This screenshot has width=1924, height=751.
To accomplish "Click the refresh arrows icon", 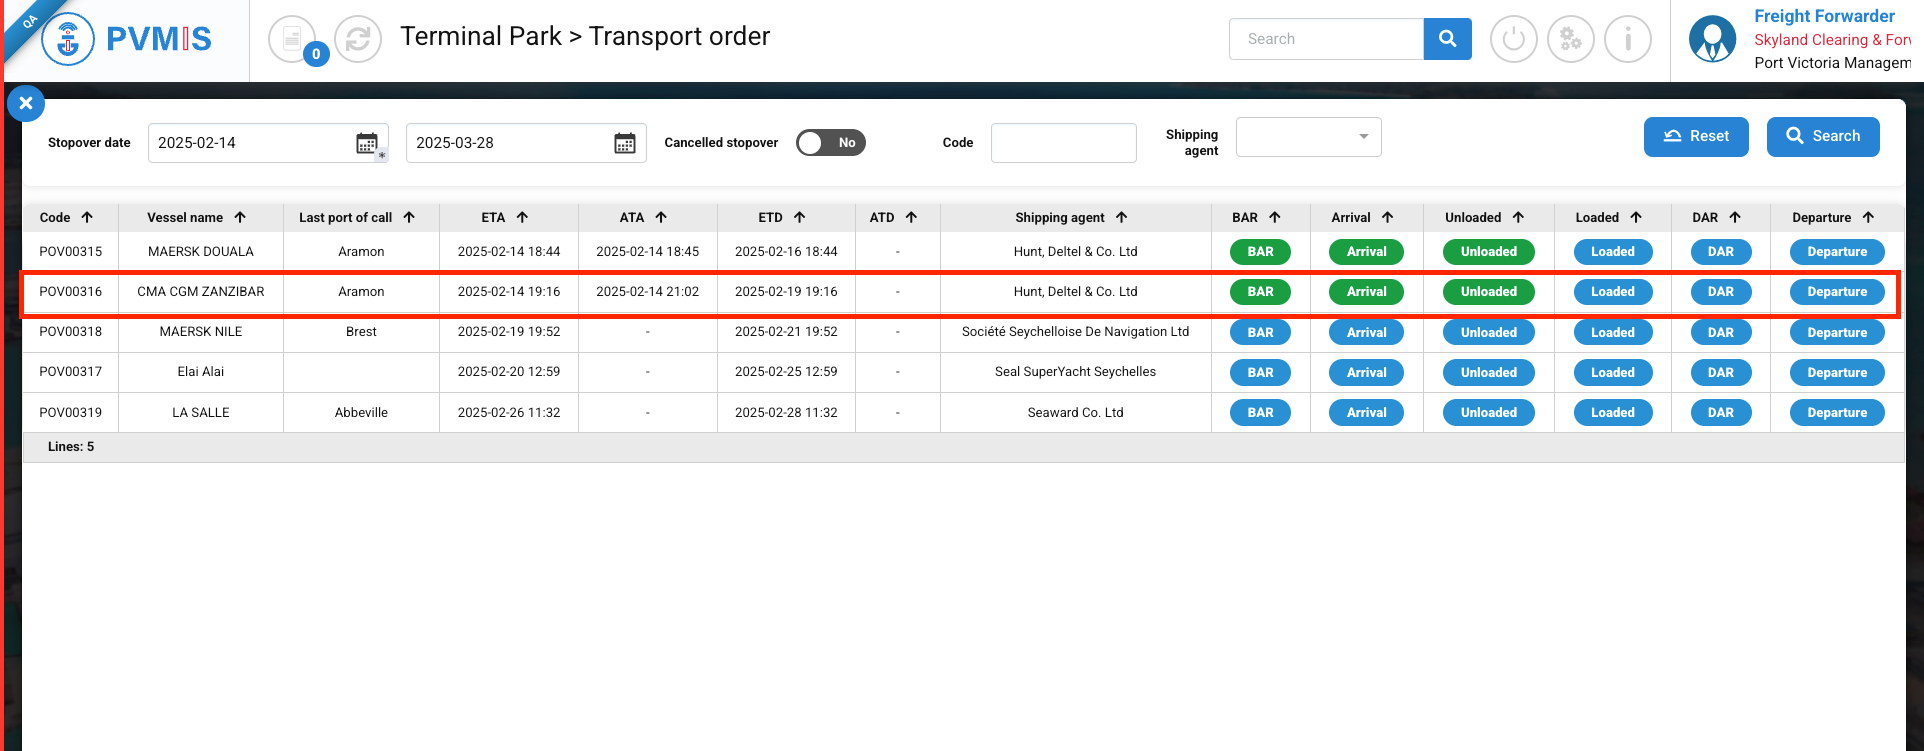I will 358,40.
